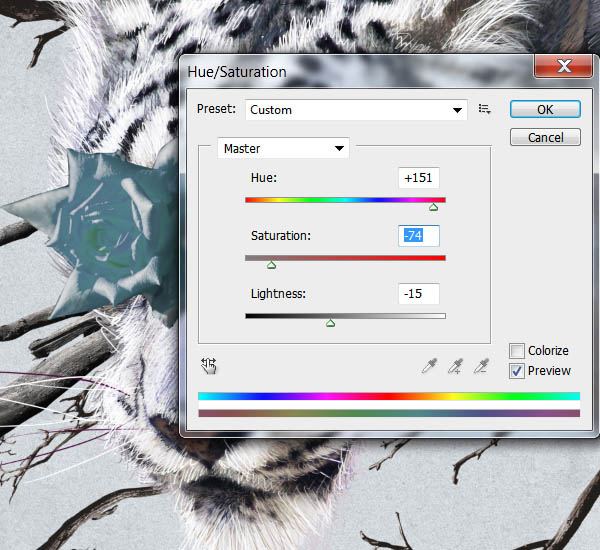The width and height of the screenshot is (600, 550).
Task: Click the Saturation gray-to-red track
Action: (x=346, y=258)
